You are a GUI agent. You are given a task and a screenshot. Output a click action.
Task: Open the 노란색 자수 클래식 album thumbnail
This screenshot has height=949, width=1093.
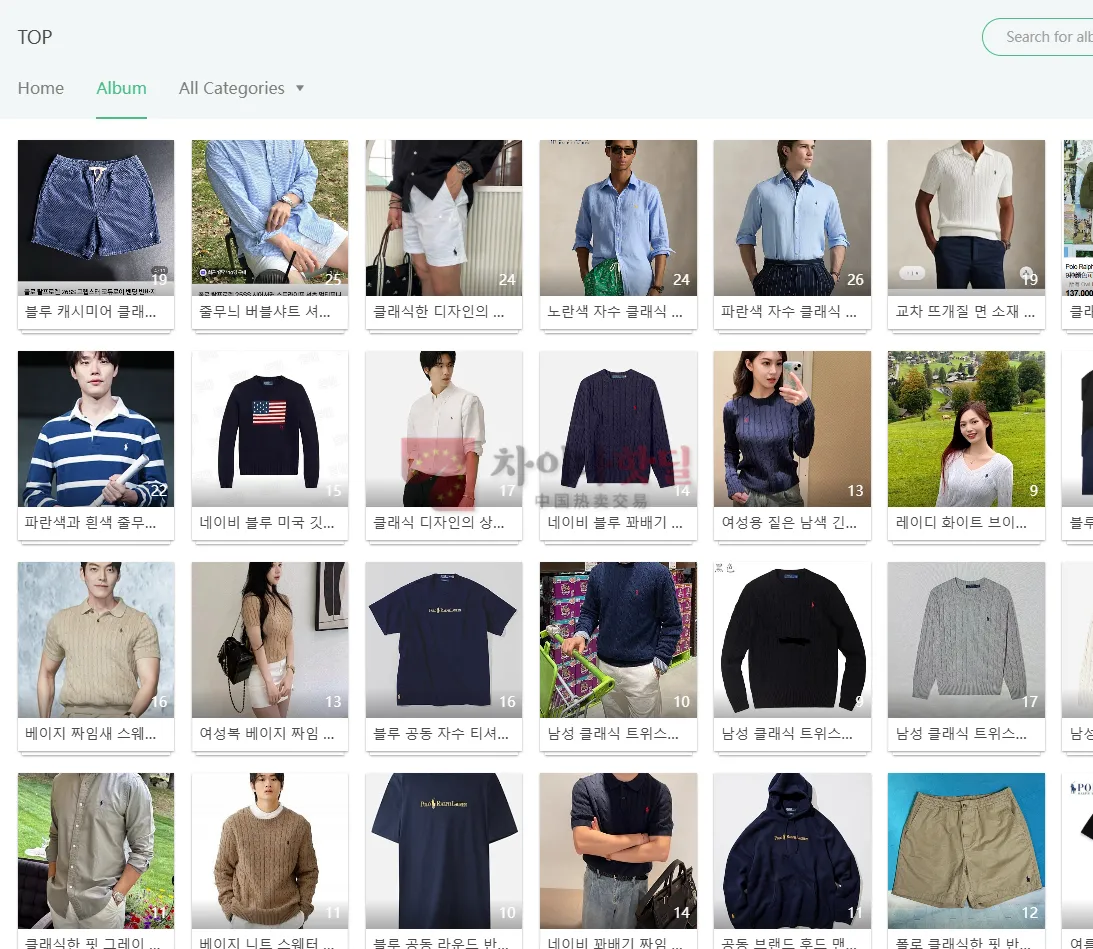pyautogui.click(x=618, y=218)
